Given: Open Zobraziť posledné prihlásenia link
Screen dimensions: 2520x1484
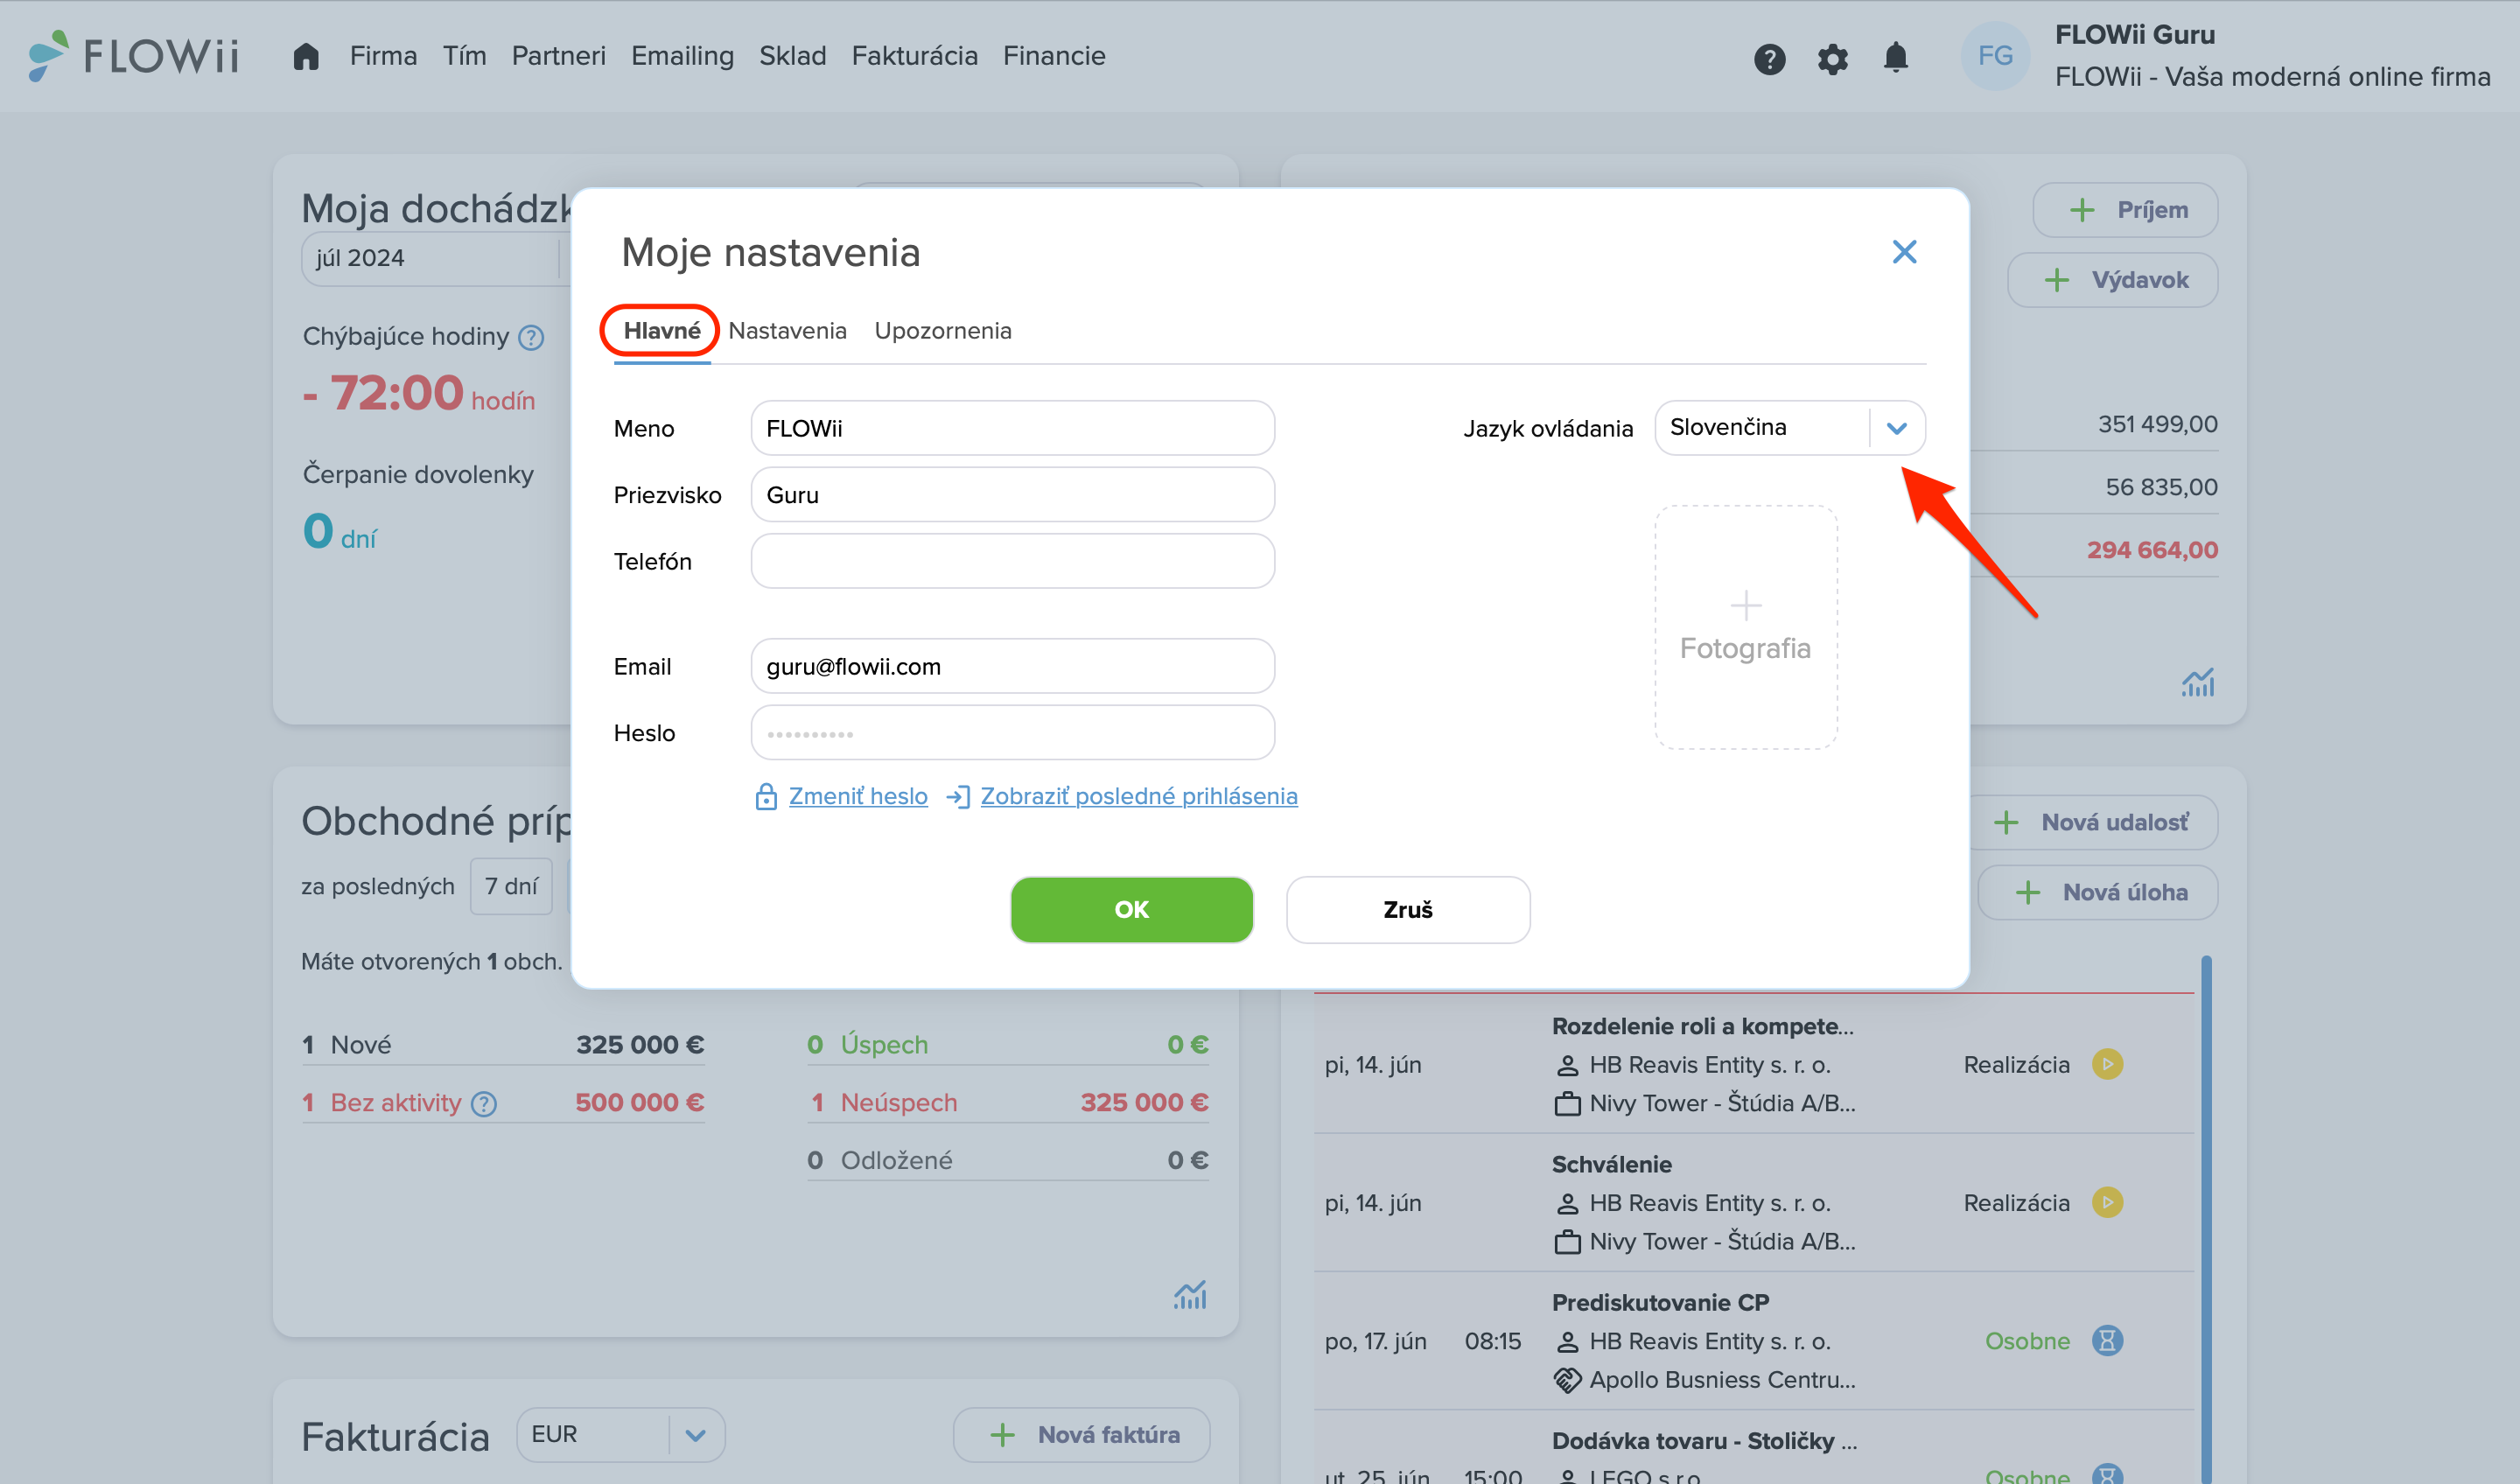Looking at the screenshot, I should pos(1139,796).
